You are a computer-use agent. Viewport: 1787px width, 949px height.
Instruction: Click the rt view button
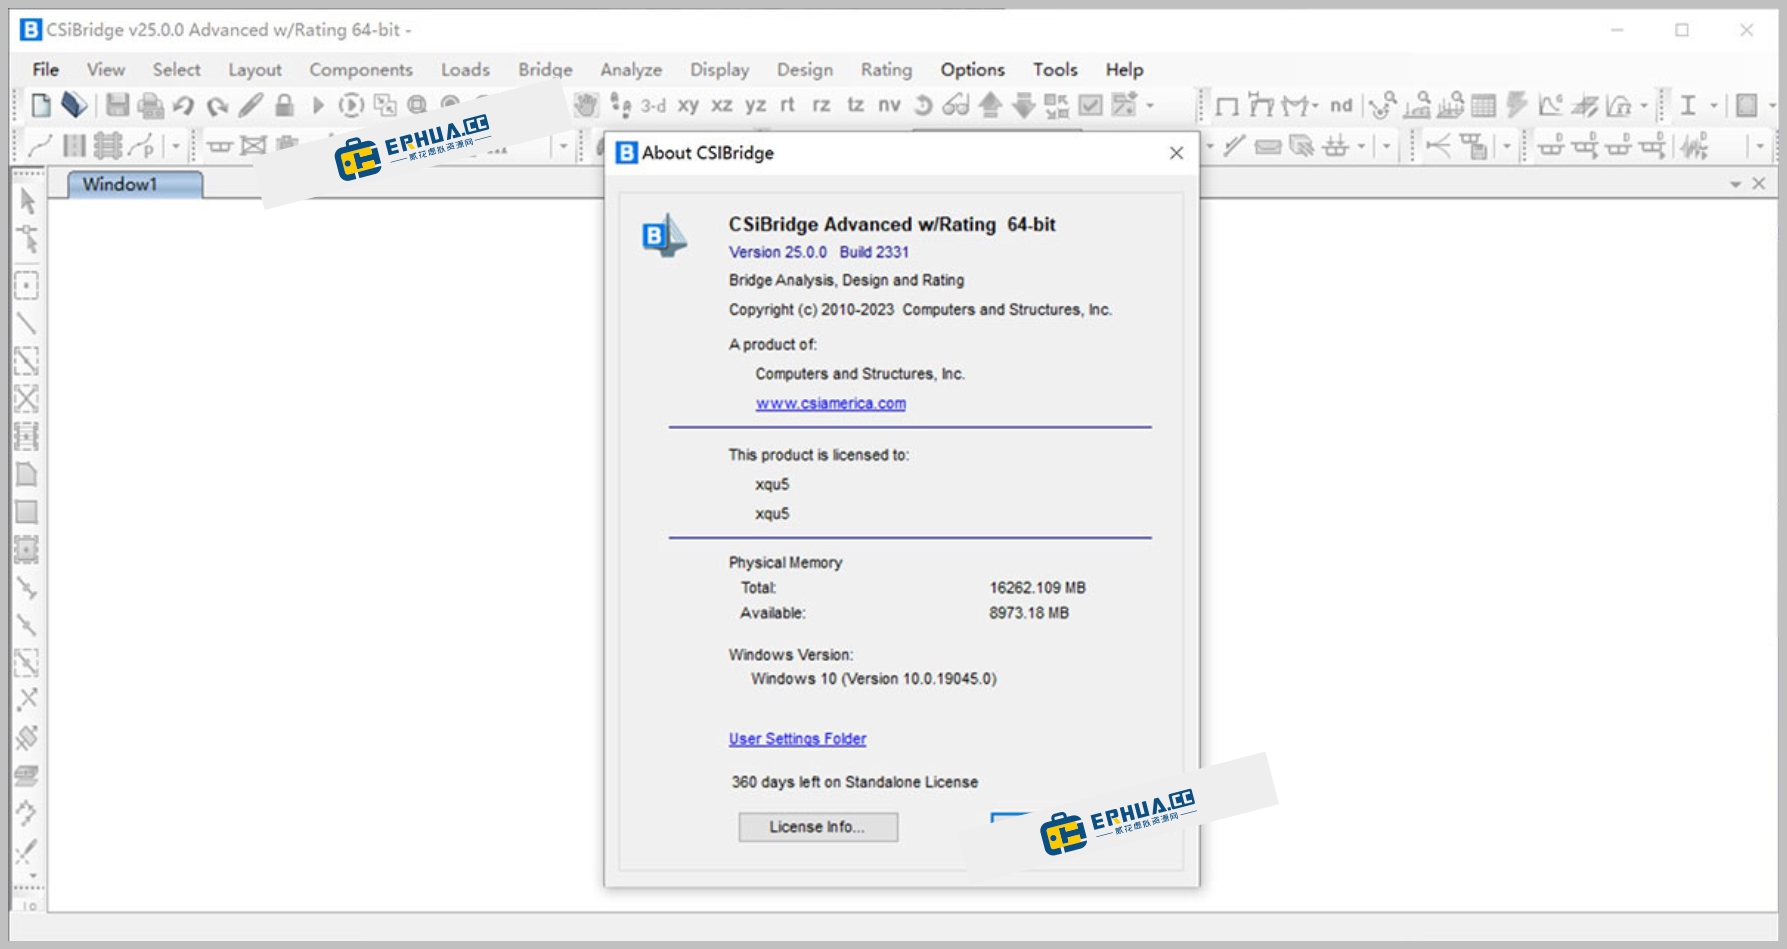click(x=788, y=105)
